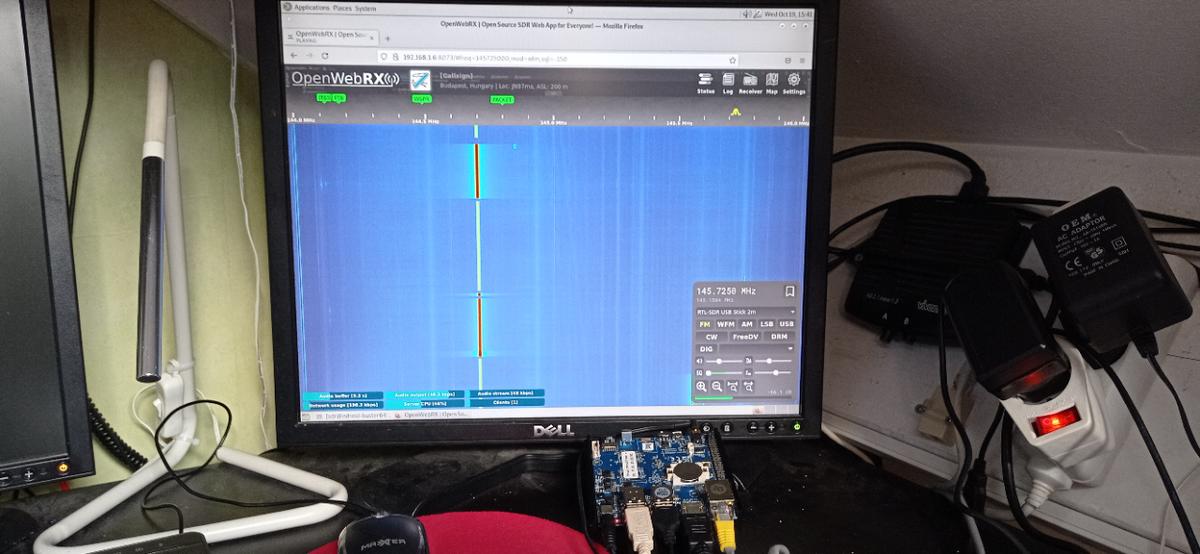Open the Status panel icon

(x=706, y=84)
